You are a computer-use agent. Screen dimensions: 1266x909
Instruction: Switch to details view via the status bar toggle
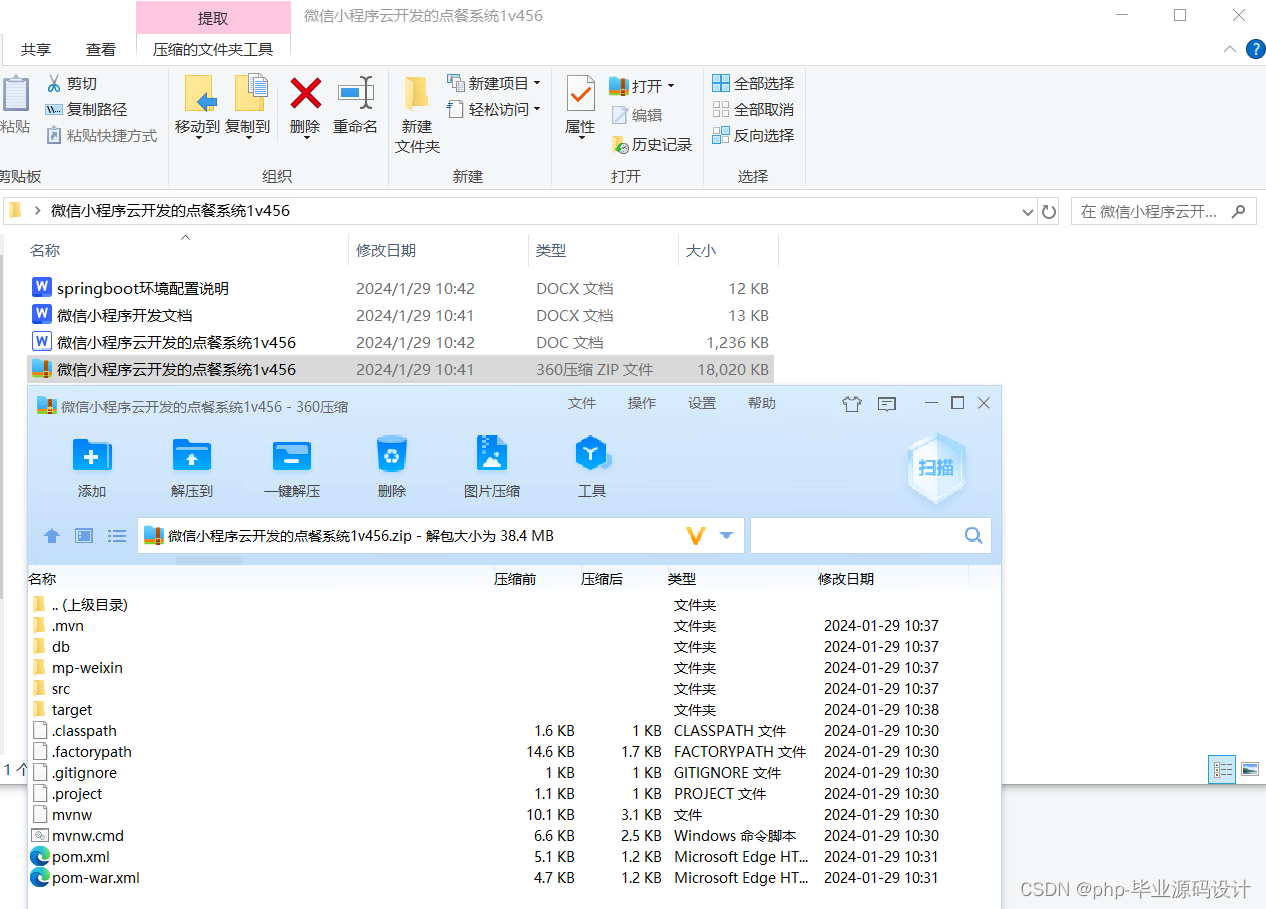point(1222,770)
